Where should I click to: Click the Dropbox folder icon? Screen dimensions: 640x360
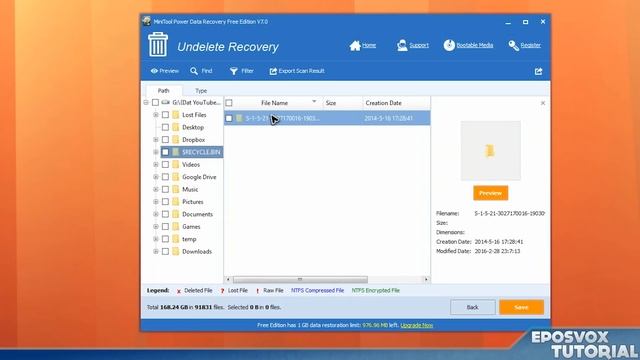(x=176, y=140)
